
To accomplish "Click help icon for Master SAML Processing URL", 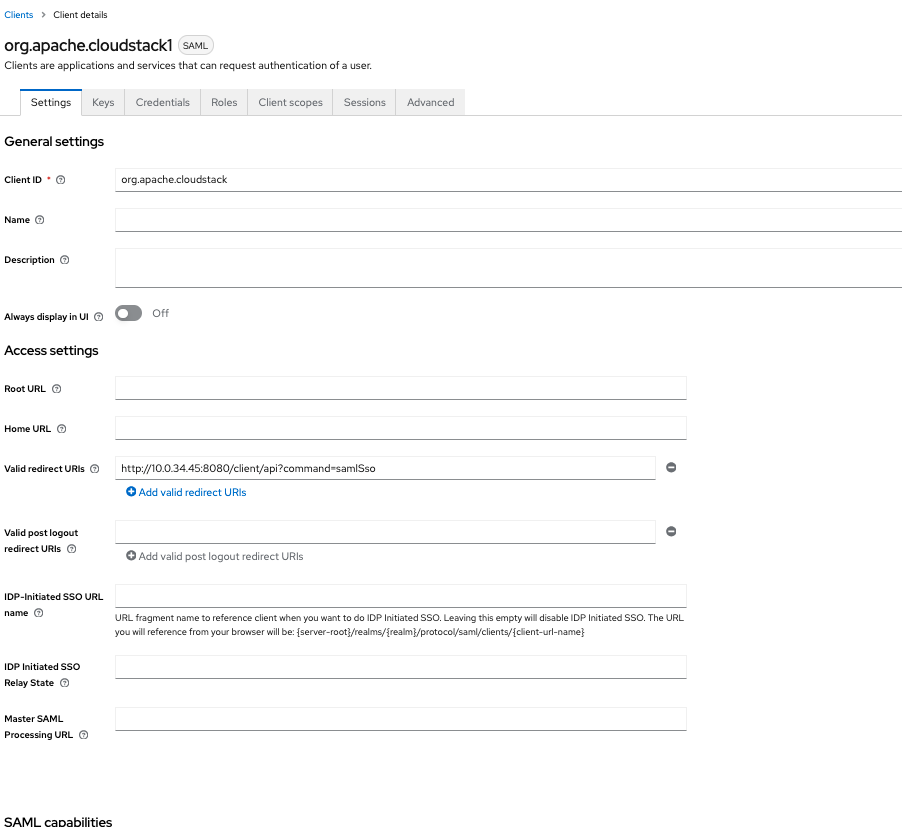I will click(83, 735).
